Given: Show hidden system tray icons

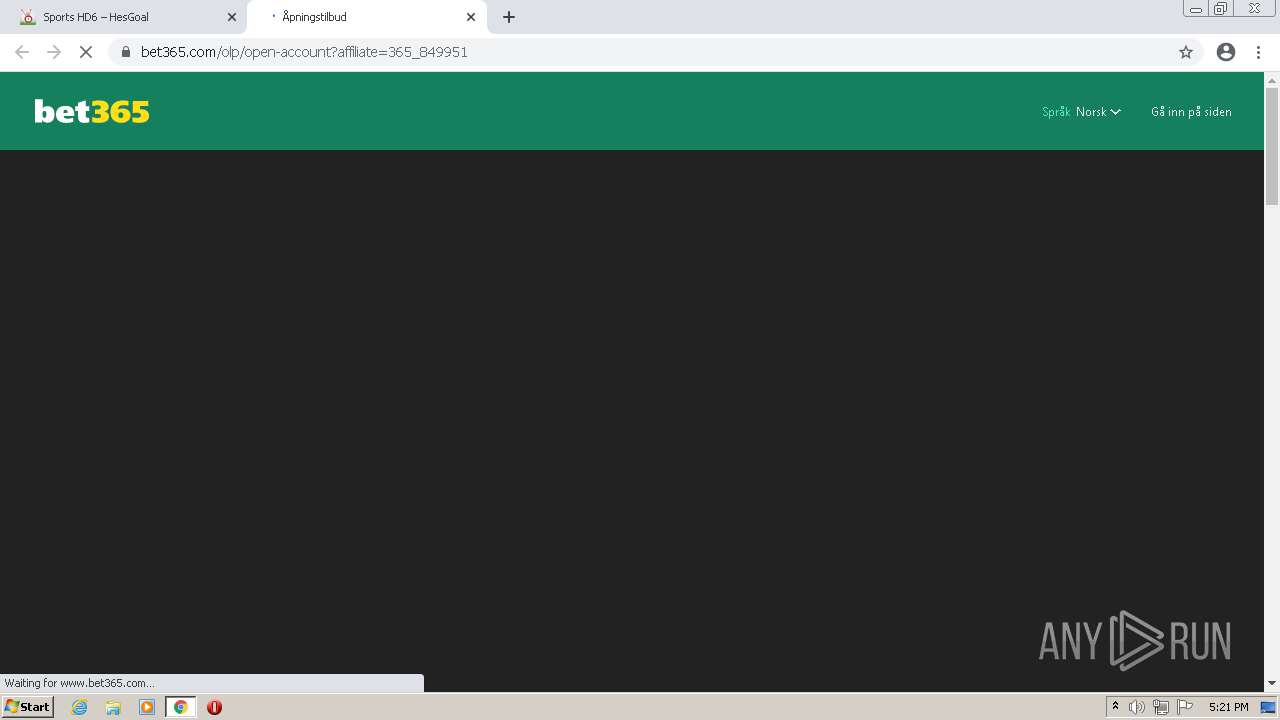Looking at the screenshot, I should [x=1115, y=707].
